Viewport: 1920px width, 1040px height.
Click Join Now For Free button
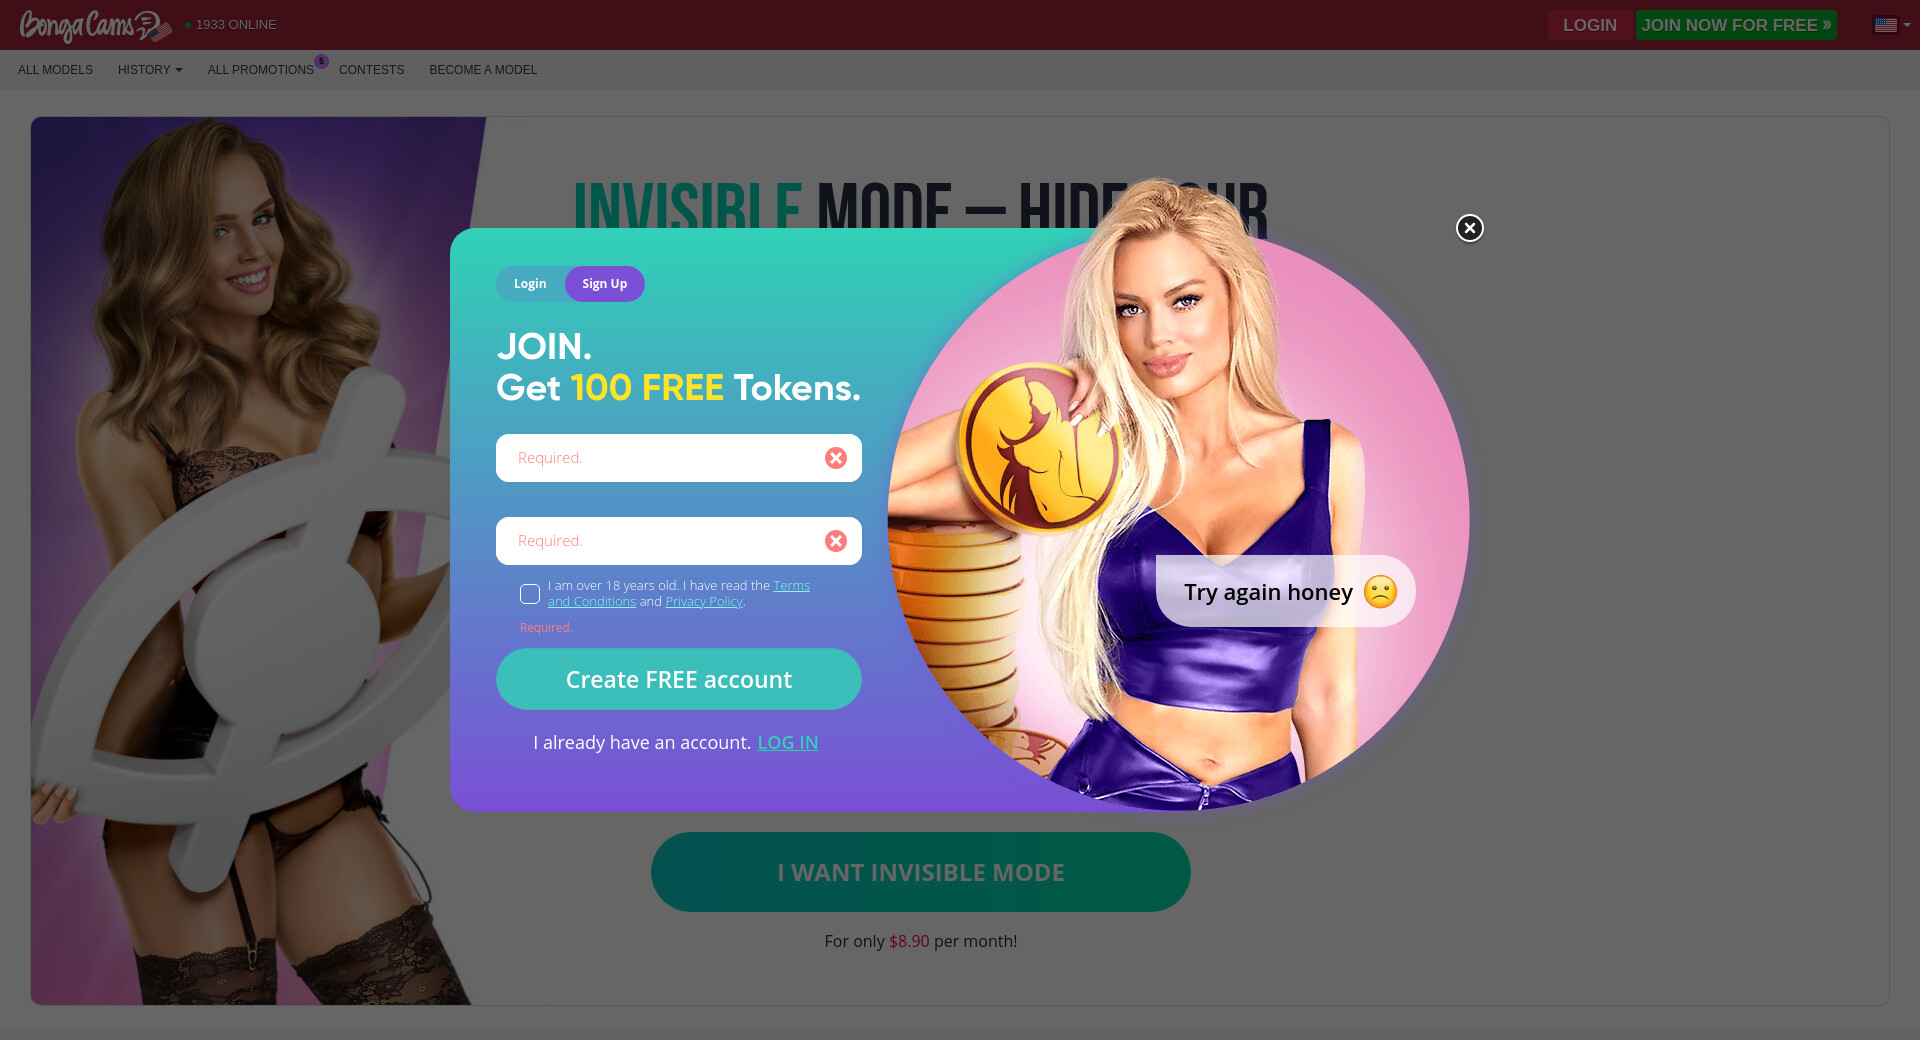[1736, 25]
